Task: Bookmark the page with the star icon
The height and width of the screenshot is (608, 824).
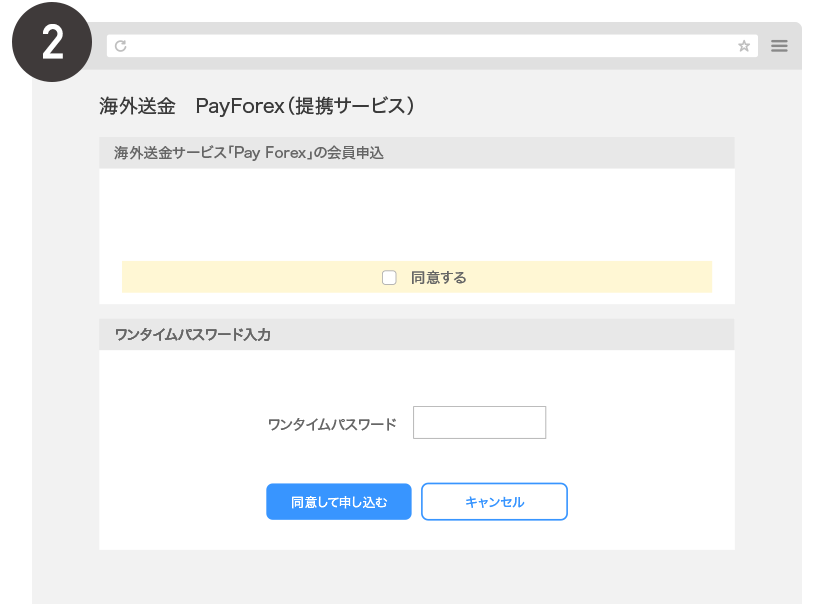Action: (x=744, y=46)
